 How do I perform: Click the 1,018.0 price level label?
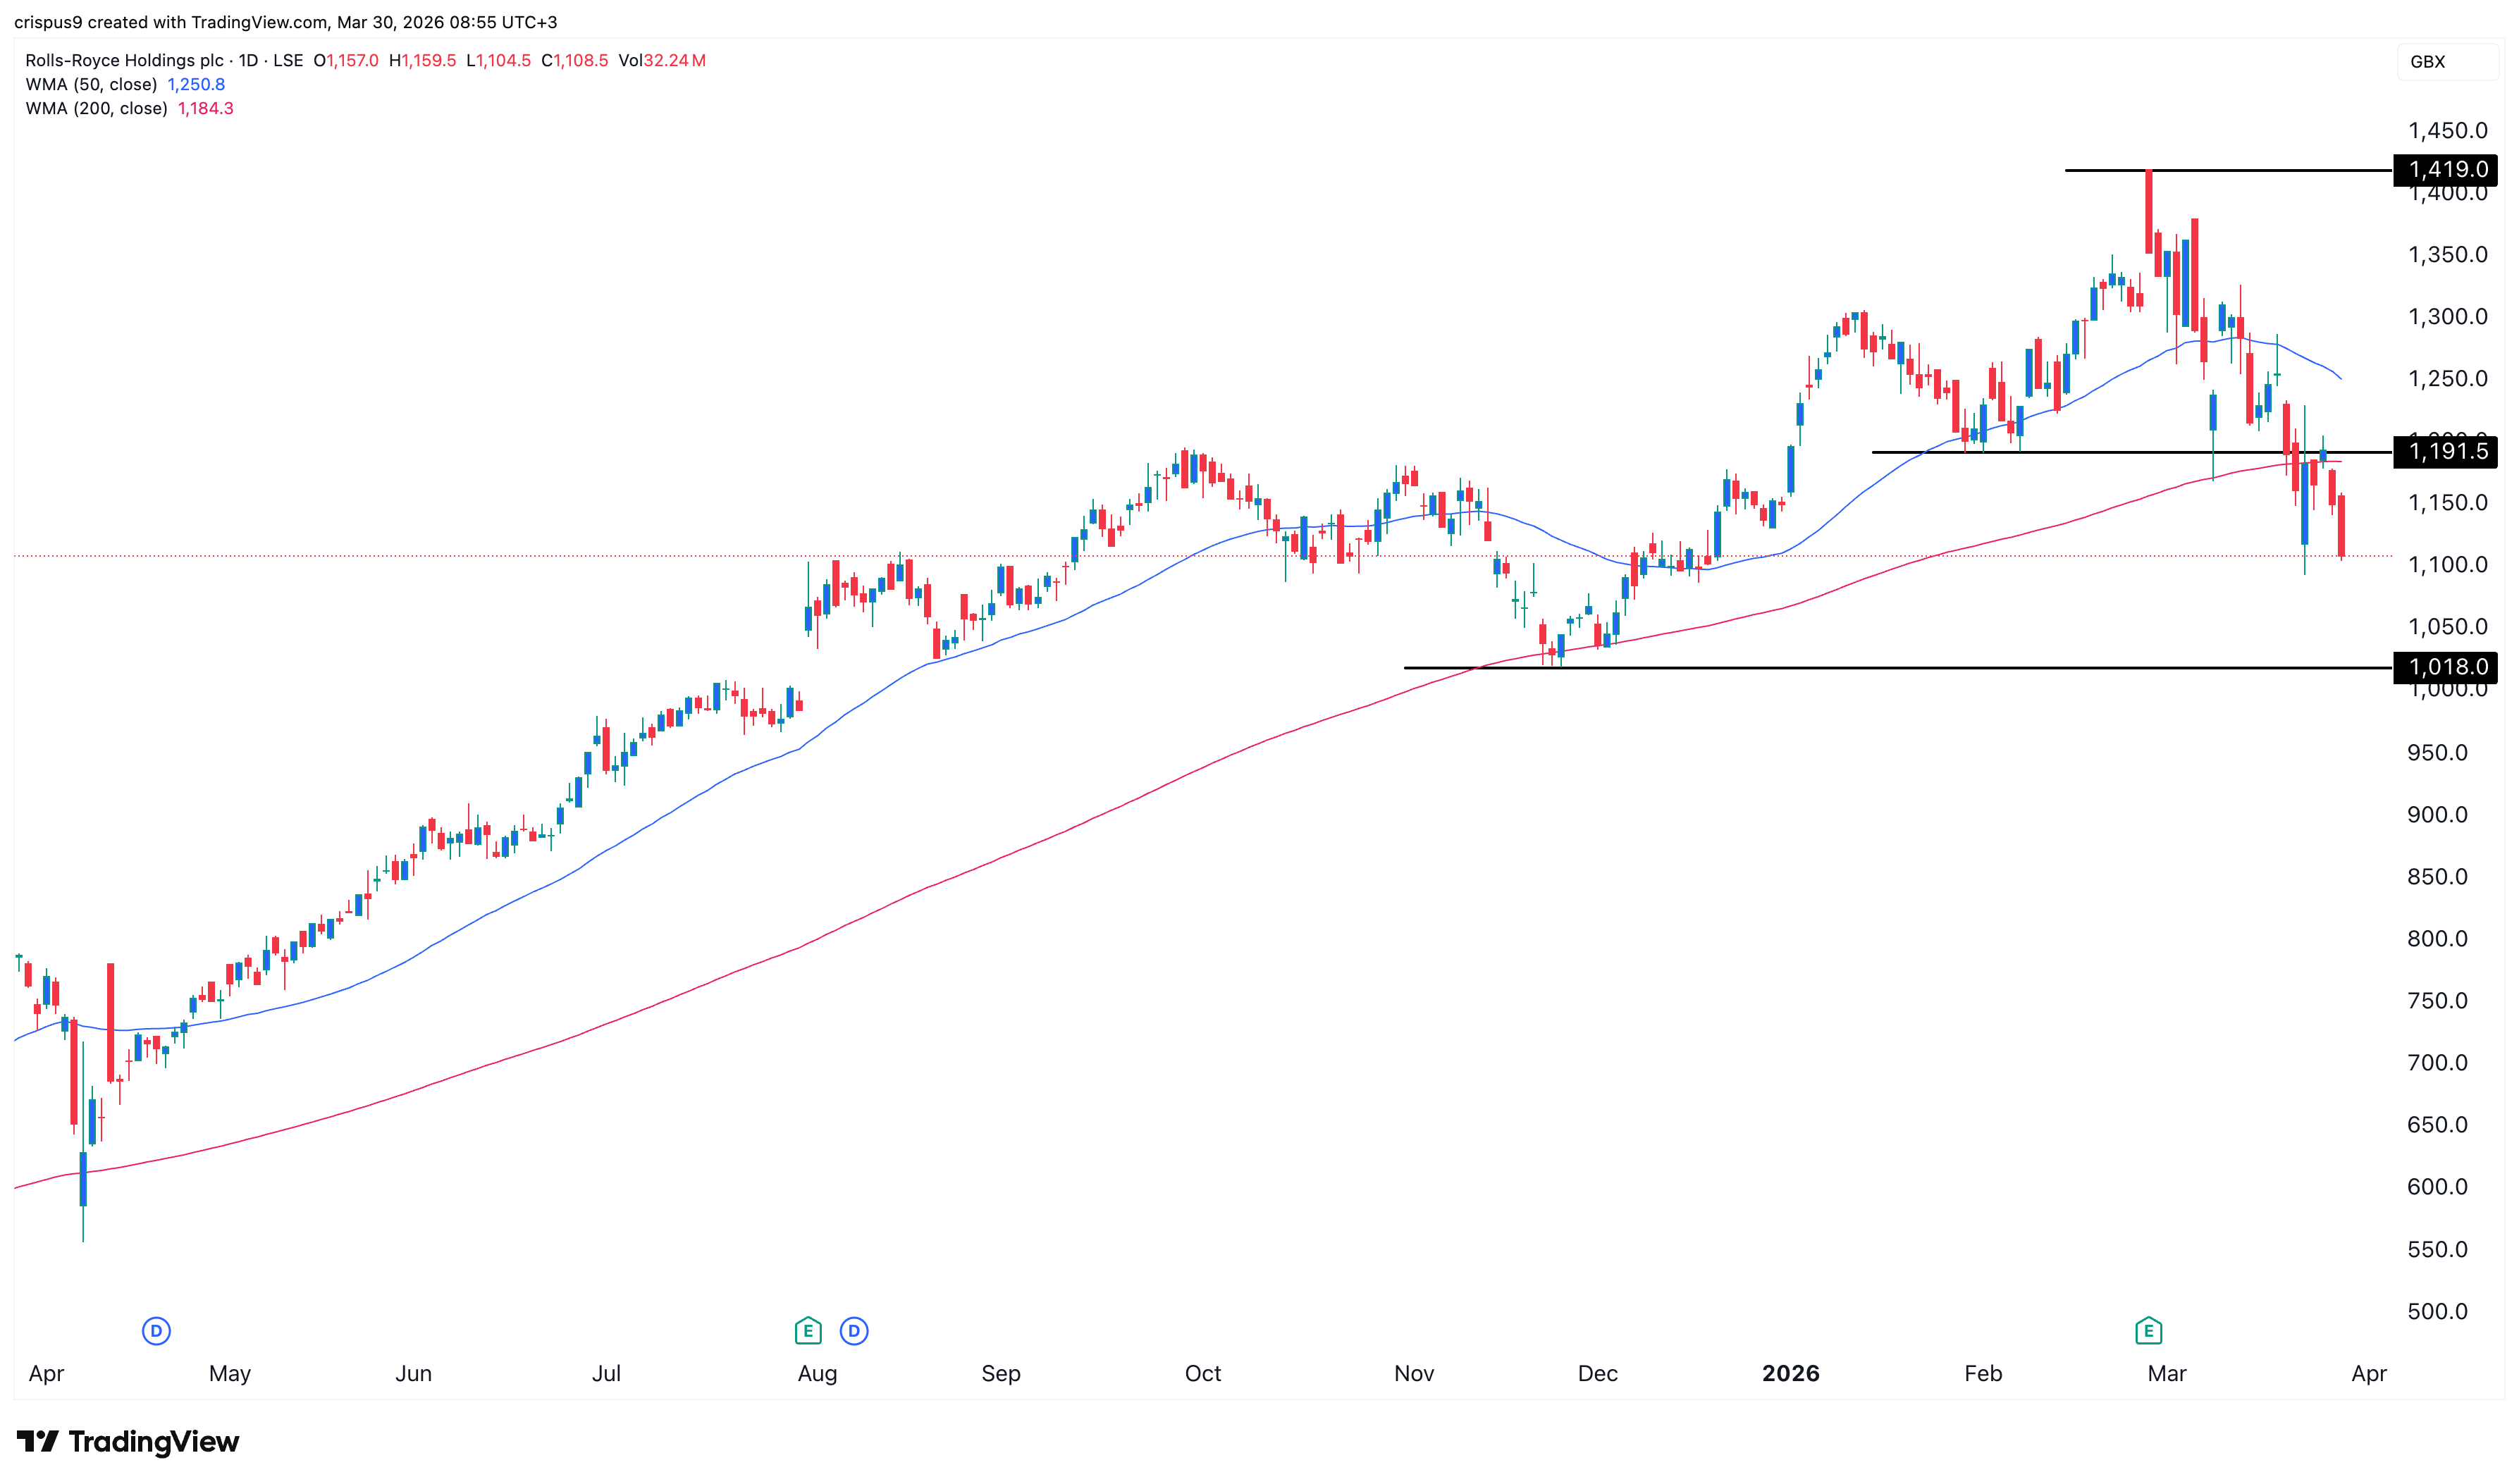[2445, 667]
